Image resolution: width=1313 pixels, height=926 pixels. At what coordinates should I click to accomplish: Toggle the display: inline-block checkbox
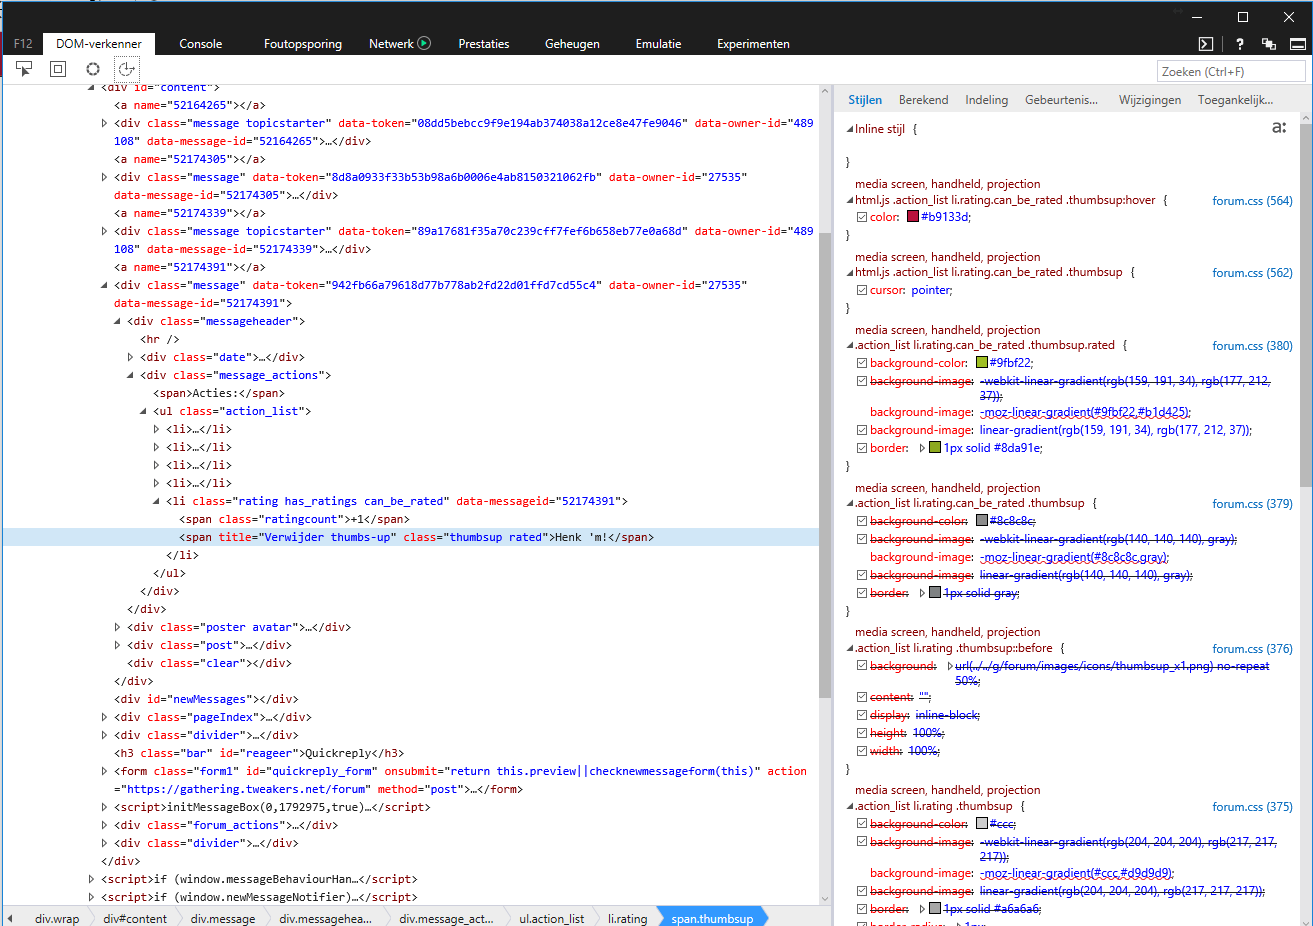[862, 715]
